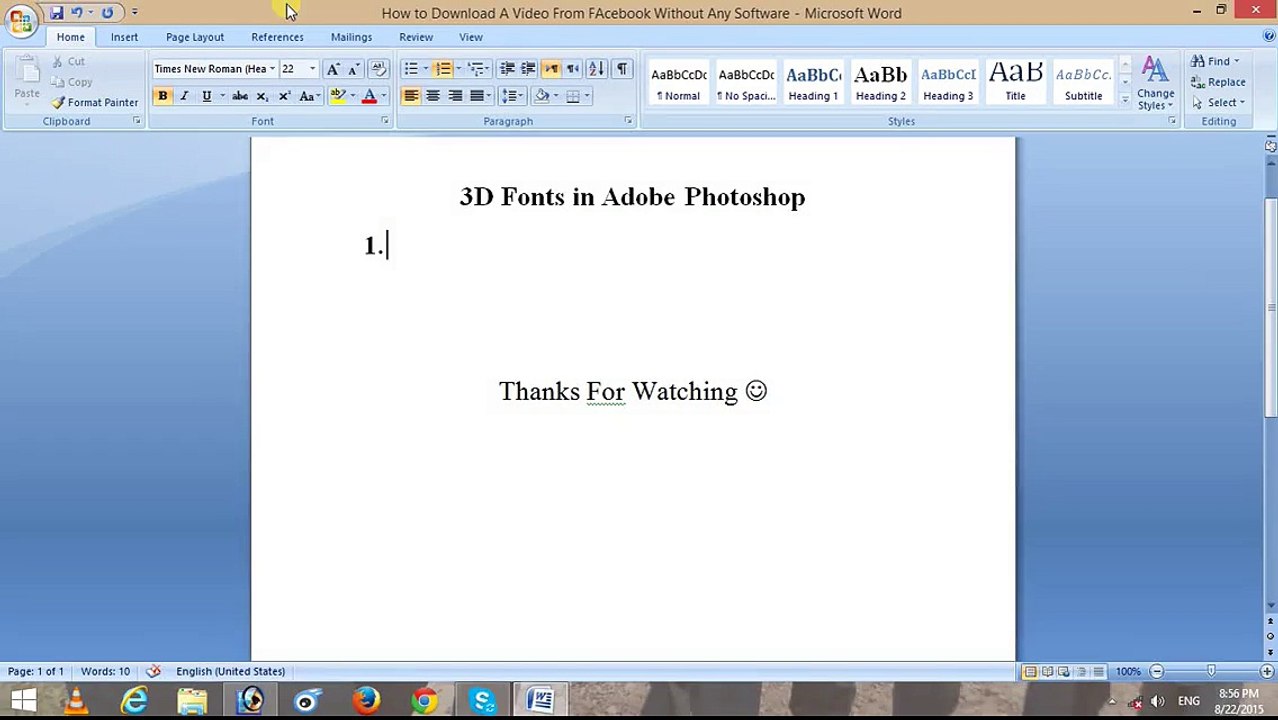This screenshot has height=720, width=1278.
Task: Apply Bullets list icon
Action: 411,69
